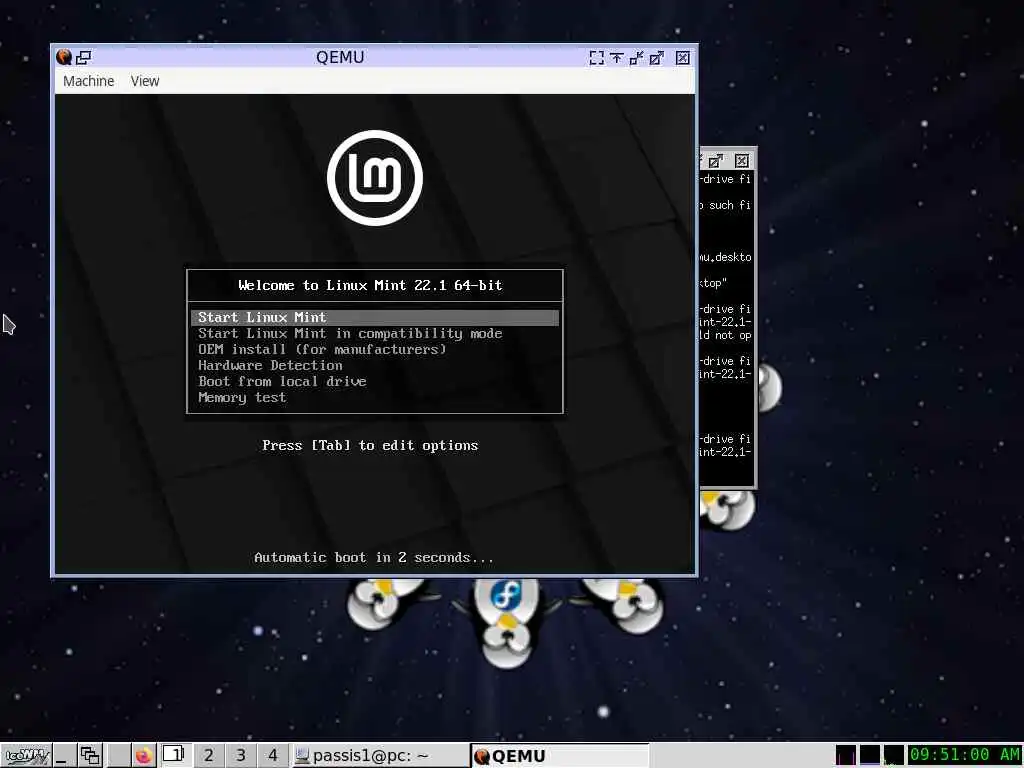Click the QEMU window title text
1024x768 pixels.
340,57
